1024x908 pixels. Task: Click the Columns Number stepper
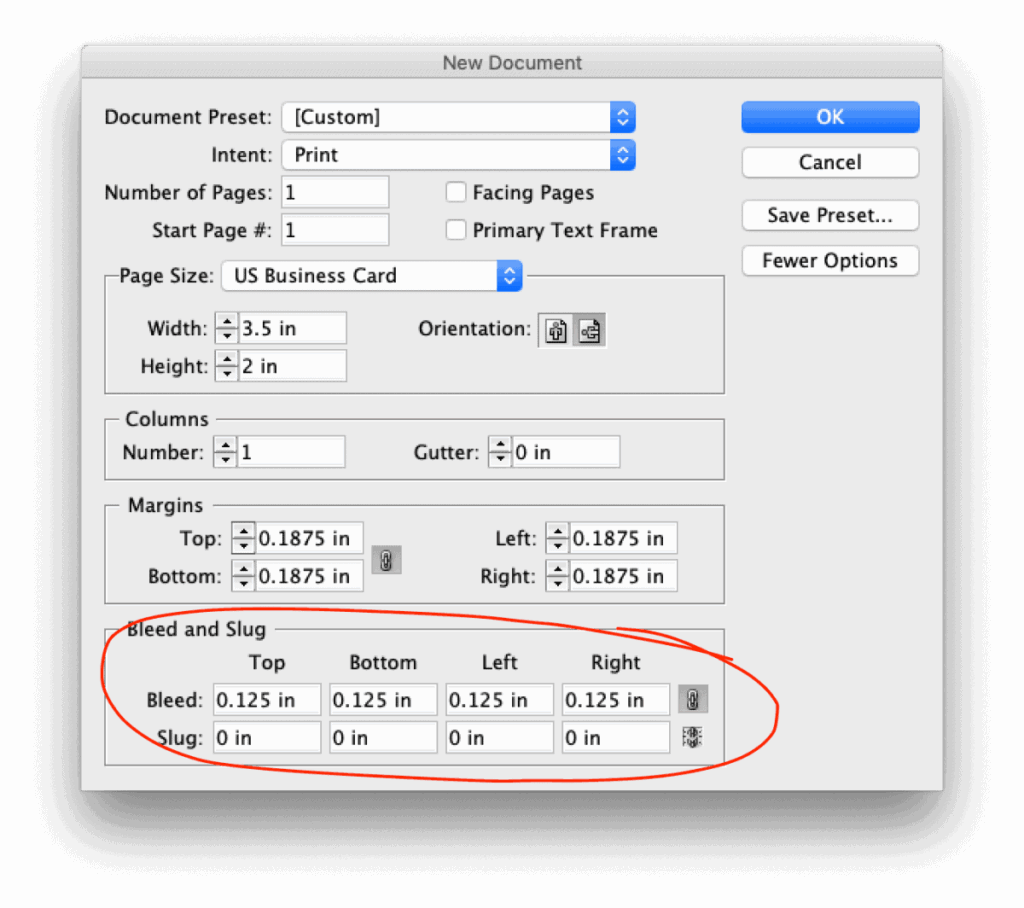[226, 453]
